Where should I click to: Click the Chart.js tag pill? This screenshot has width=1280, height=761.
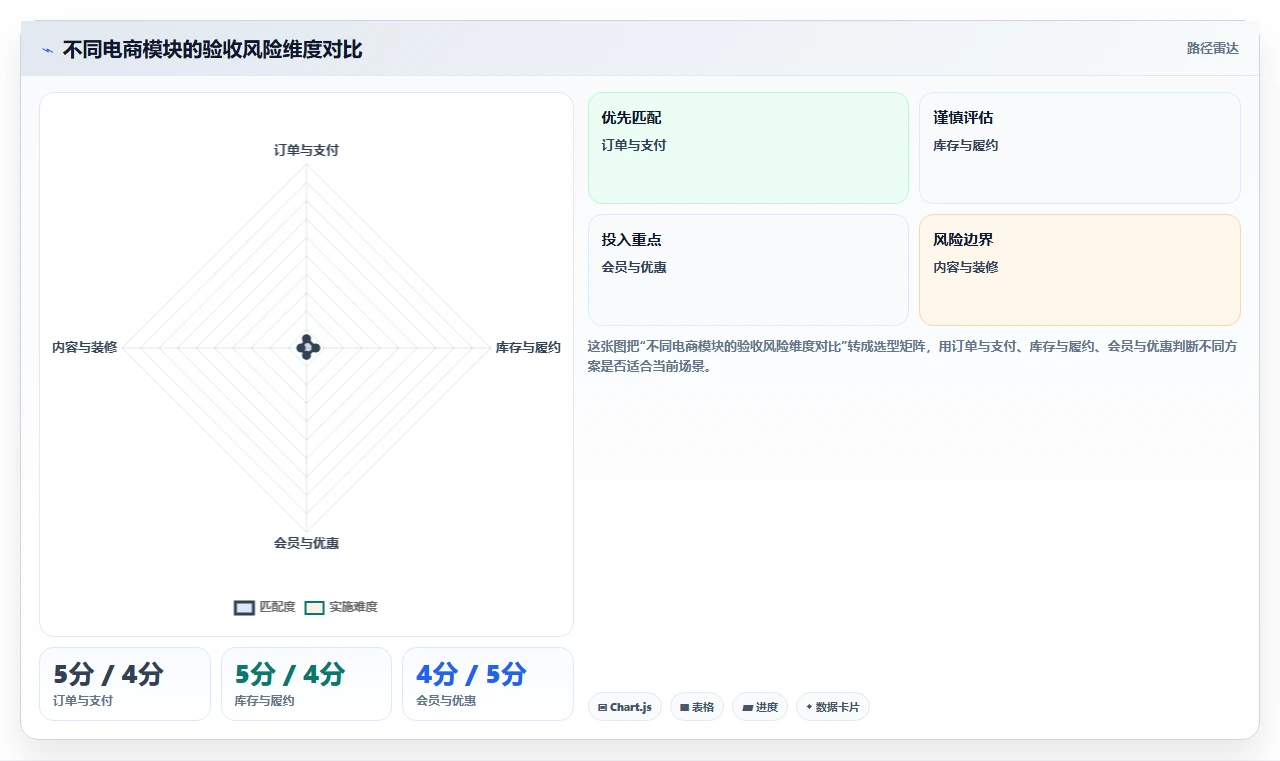coord(624,707)
